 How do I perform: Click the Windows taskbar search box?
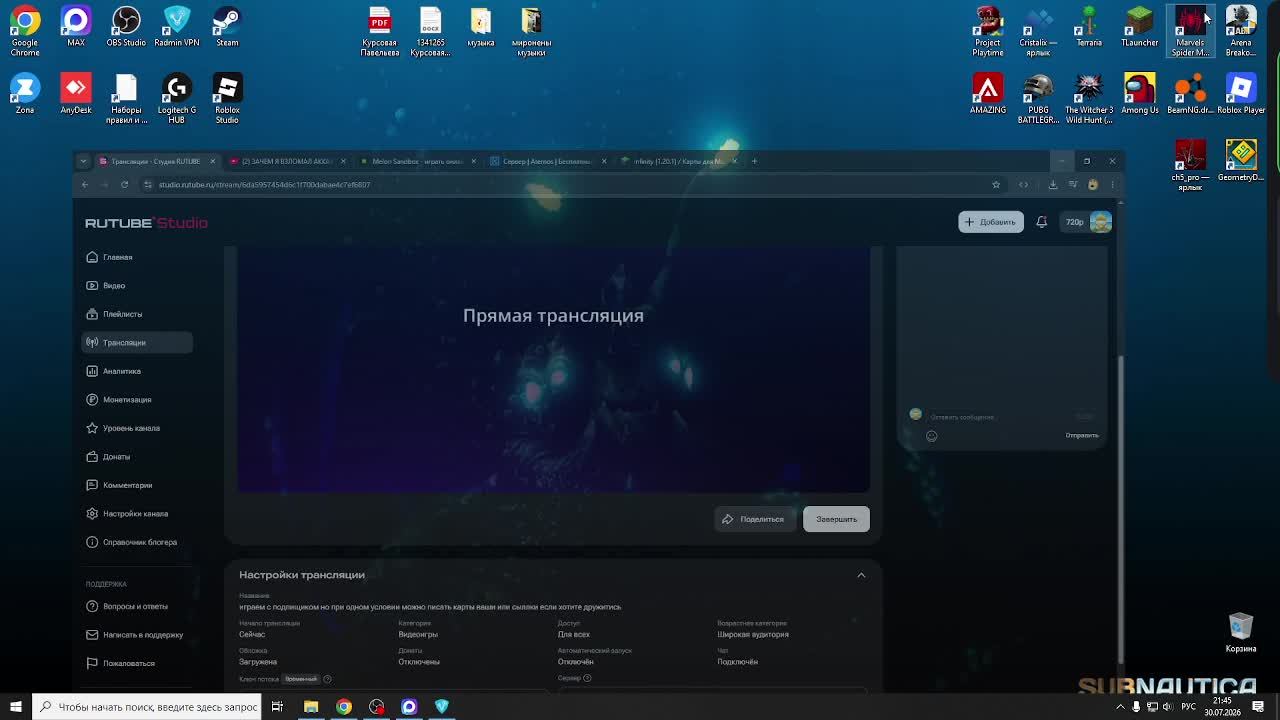pos(147,707)
